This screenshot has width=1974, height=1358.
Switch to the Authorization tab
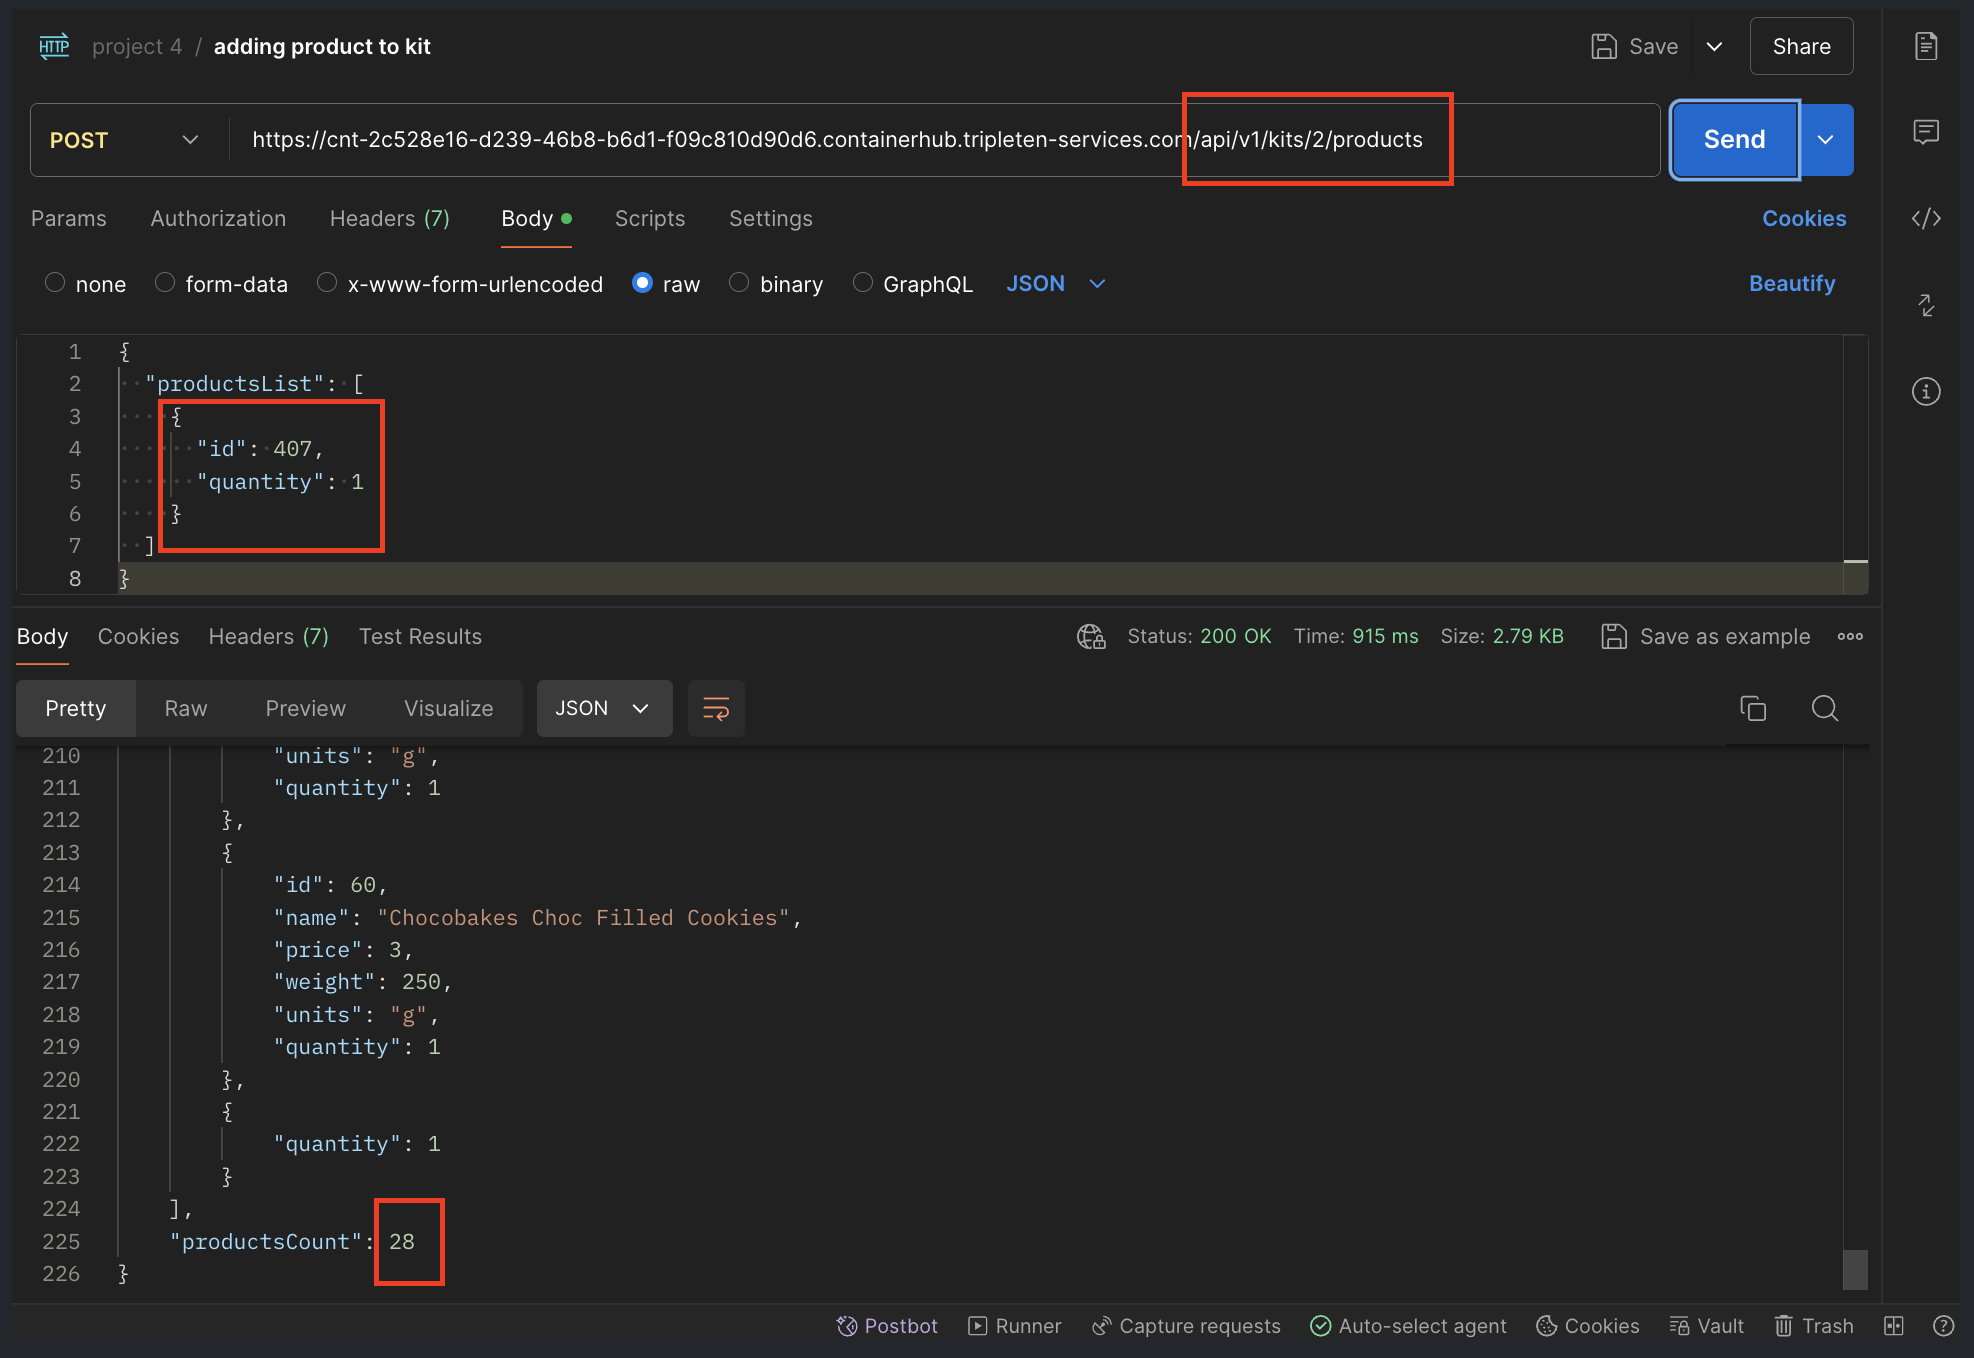click(218, 218)
